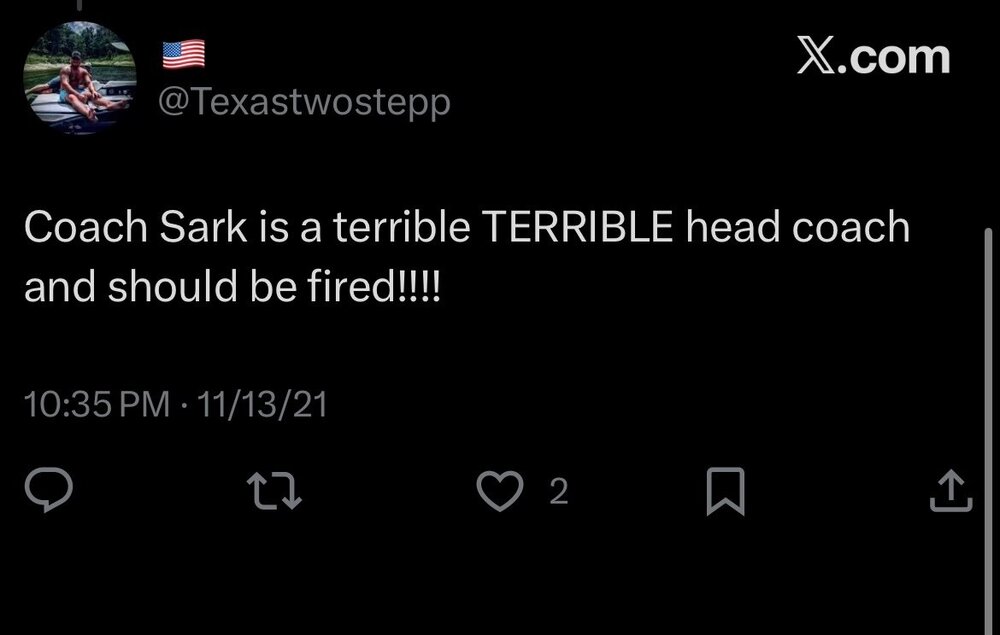1000x635 pixels.
Task: Click the American flag emoji display name
Action: 183,53
